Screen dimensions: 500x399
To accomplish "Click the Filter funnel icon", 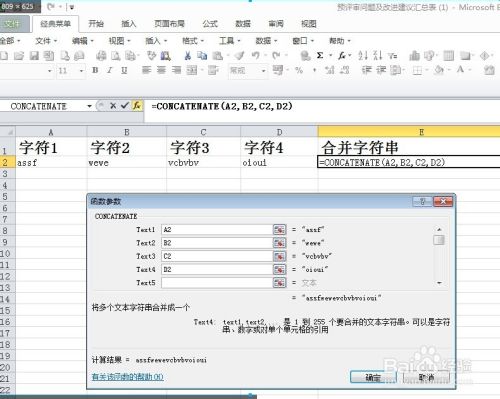I will 393,56.
